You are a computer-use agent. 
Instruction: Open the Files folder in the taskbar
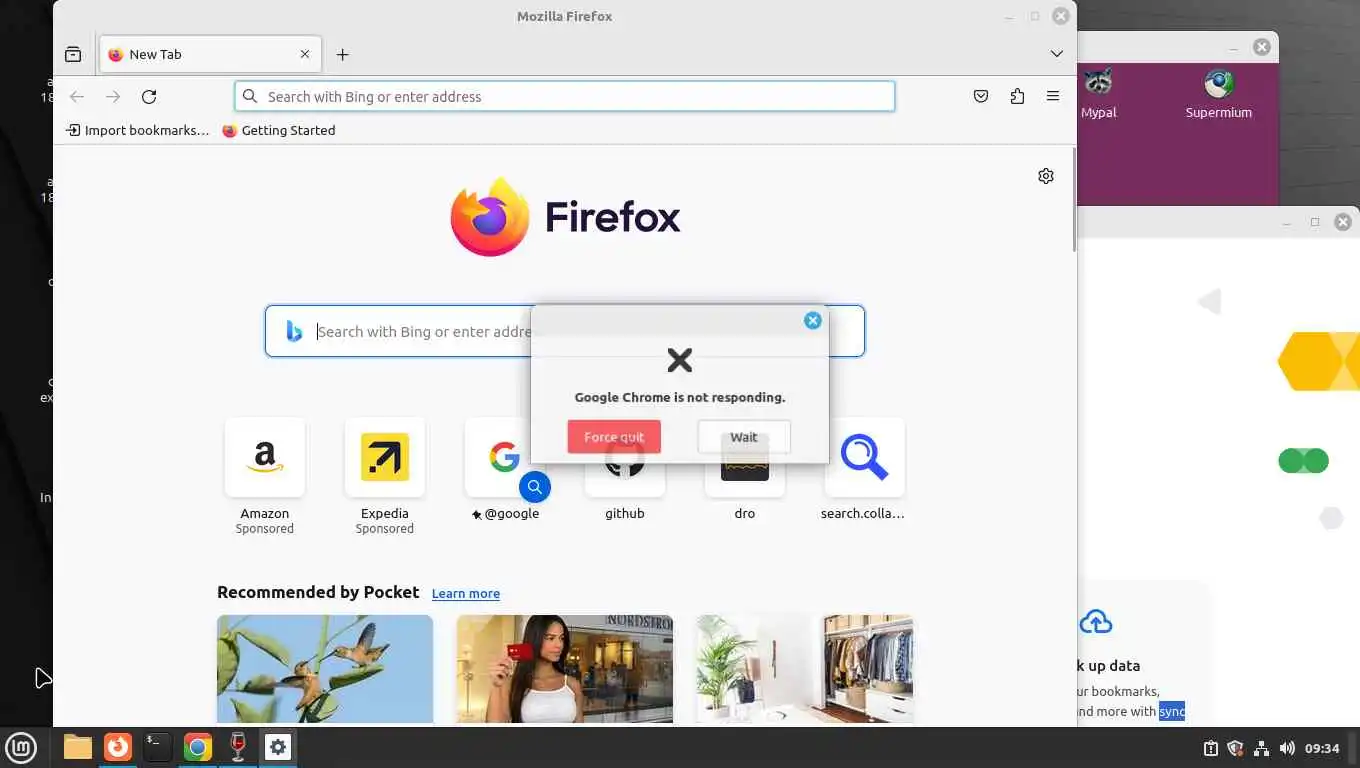pyautogui.click(x=77, y=747)
